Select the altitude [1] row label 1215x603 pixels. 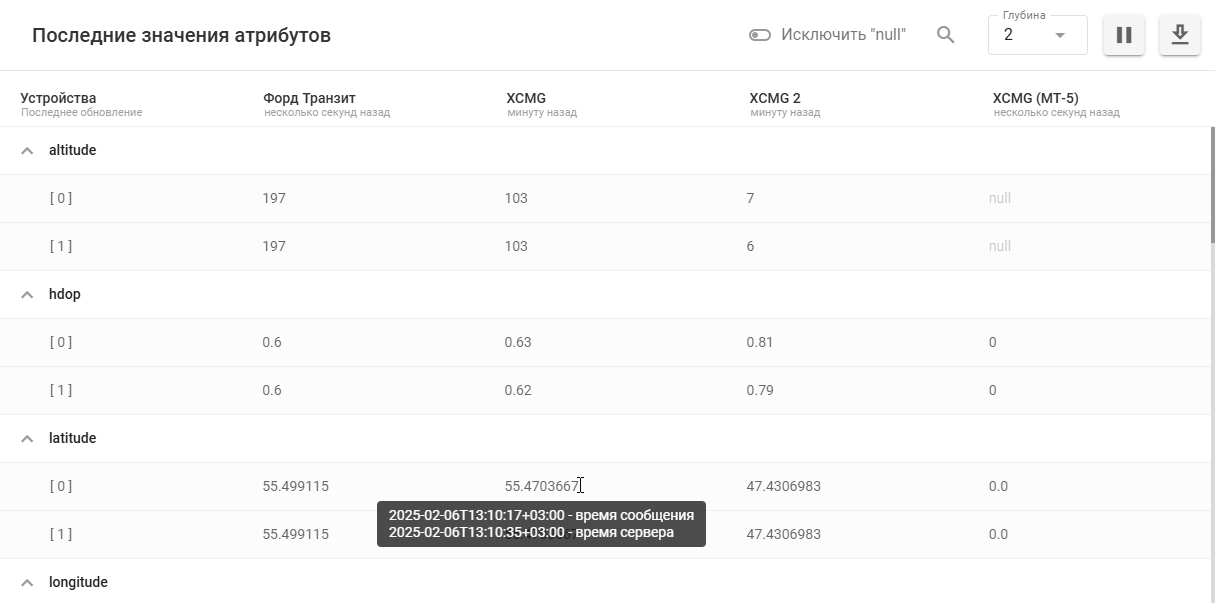(61, 246)
